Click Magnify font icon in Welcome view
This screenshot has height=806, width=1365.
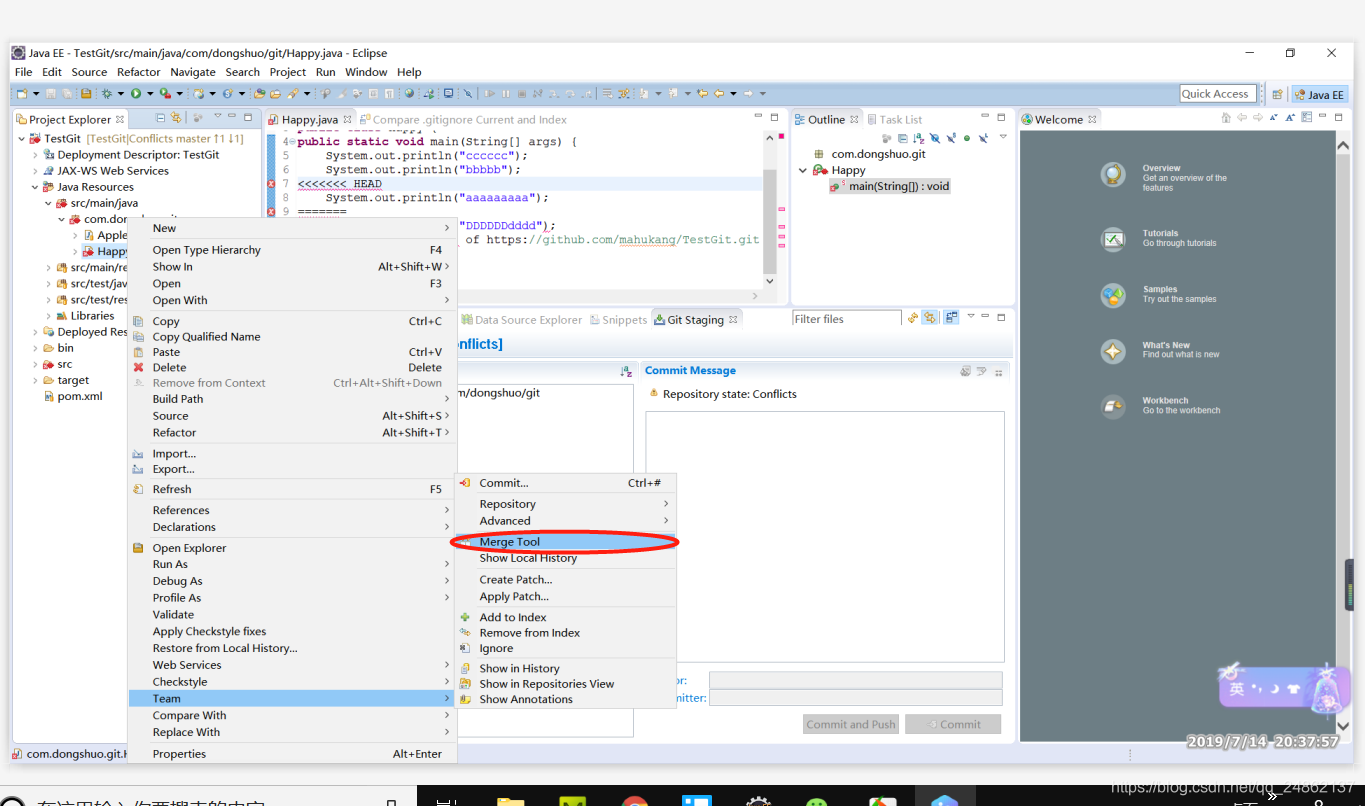1290,118
